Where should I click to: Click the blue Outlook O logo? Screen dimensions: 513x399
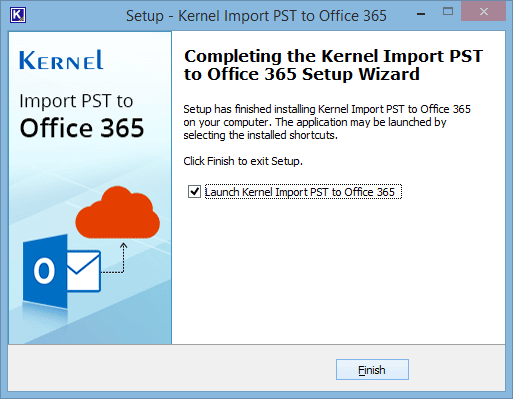click(45, 271)
